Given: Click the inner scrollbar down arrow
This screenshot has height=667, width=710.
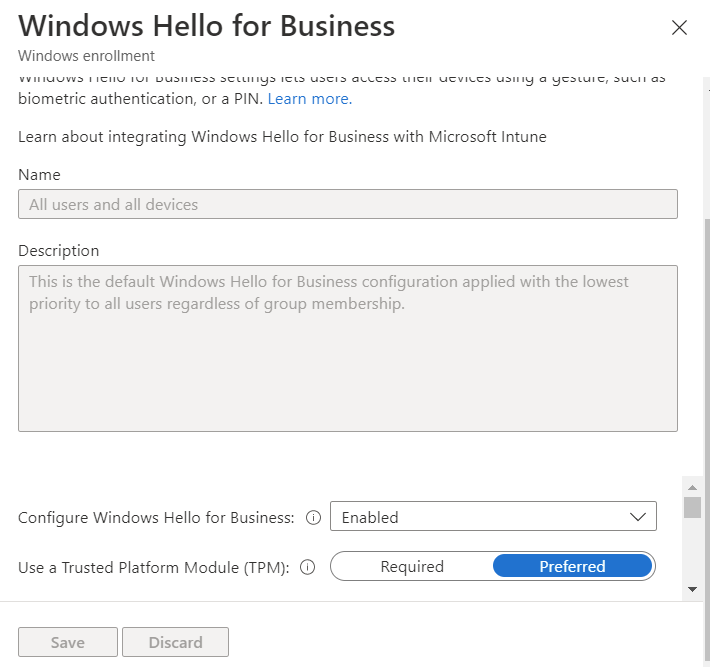Looking at the screenshot, I should (x=692, y=589).
